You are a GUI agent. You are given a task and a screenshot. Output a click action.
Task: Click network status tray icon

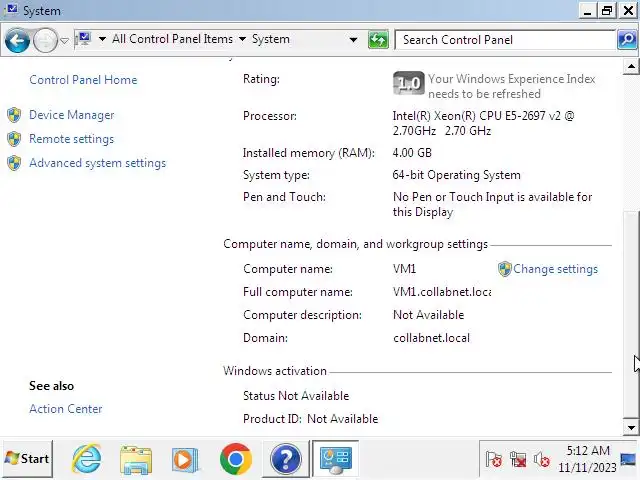tap(518, 460)
